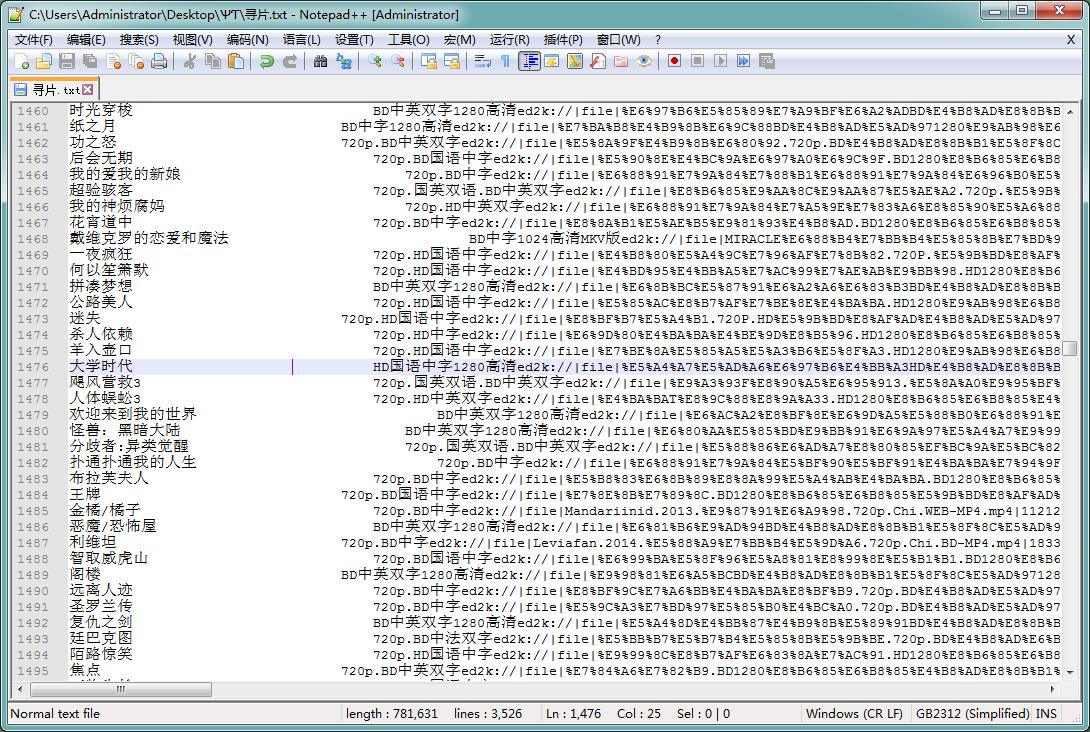Toggle the indent guide toolbar button
This screenshot has height=732, width=1090.
[x=529, y=62]
